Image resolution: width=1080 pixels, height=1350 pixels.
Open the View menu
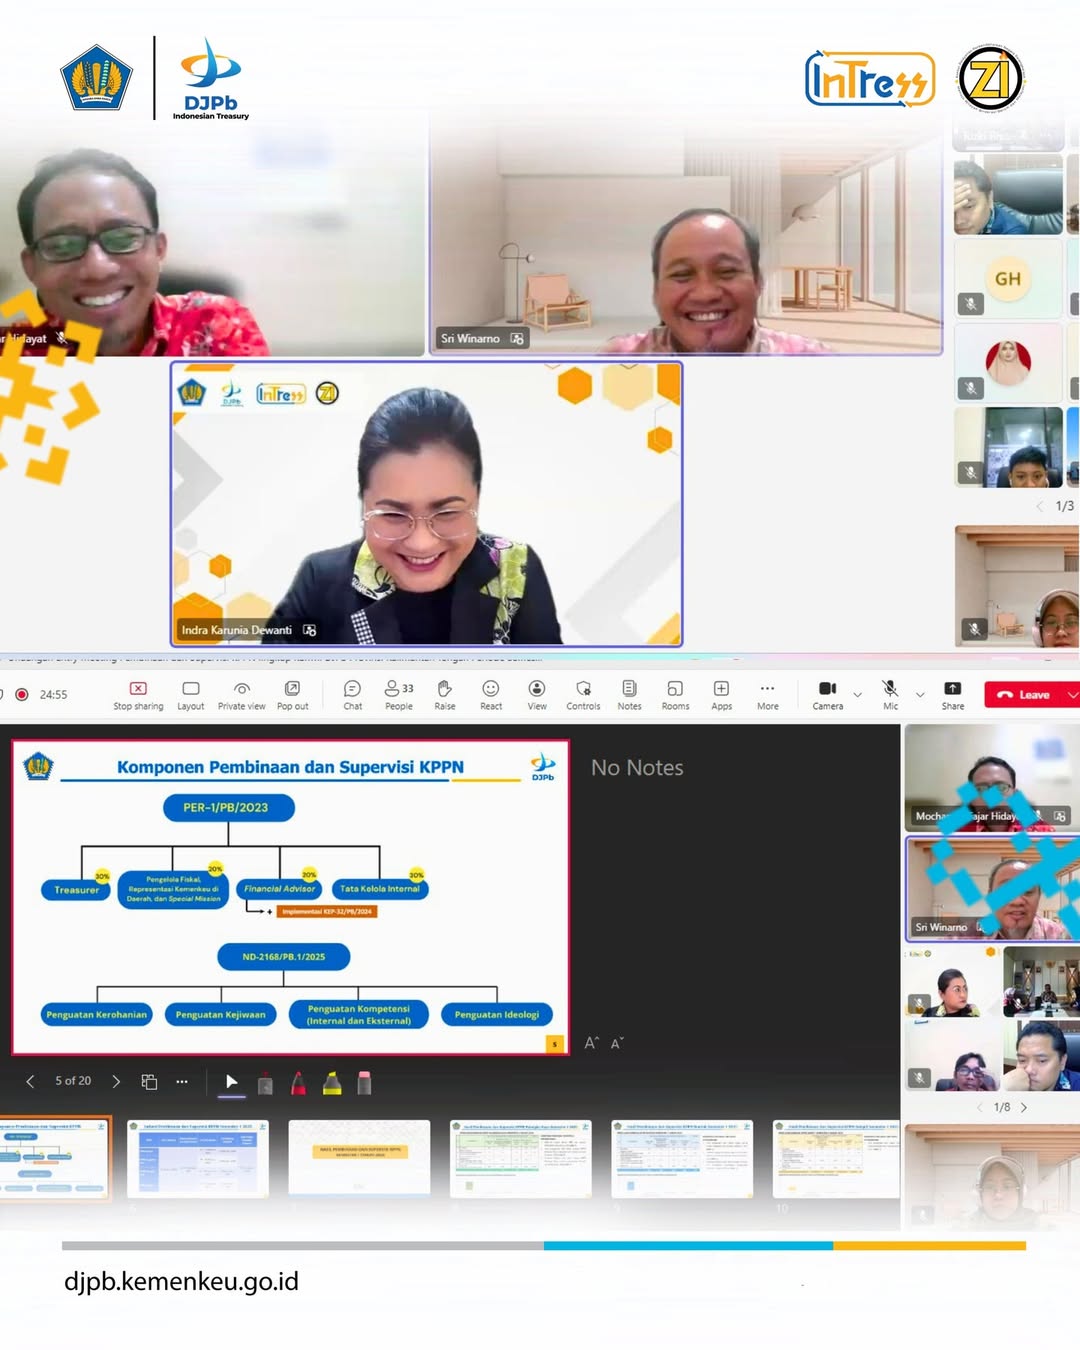tap(537, 694)
